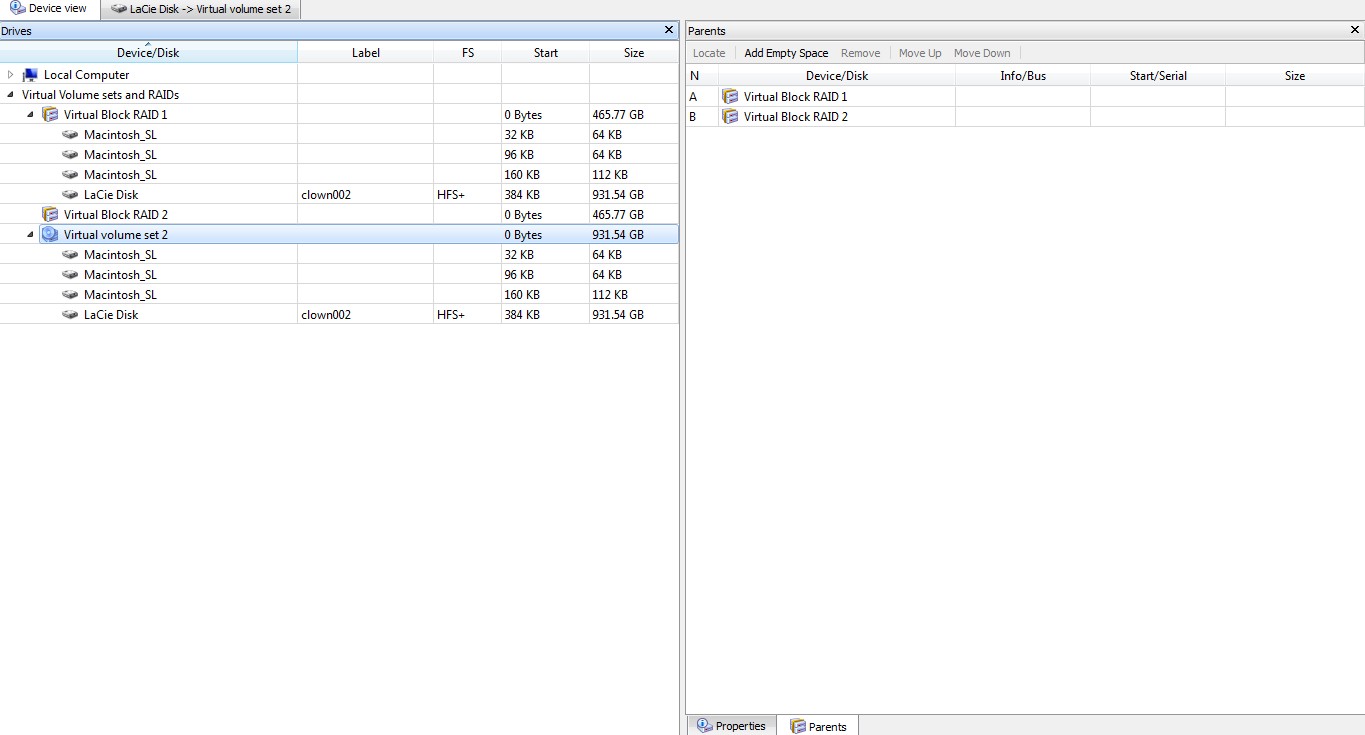Viewport: 1365px width, 735px height.
Task: Click disk icon of Macintosh_SL at 32 KB under volume set 2
Action: pyautogui.click(x=70, y=255)
